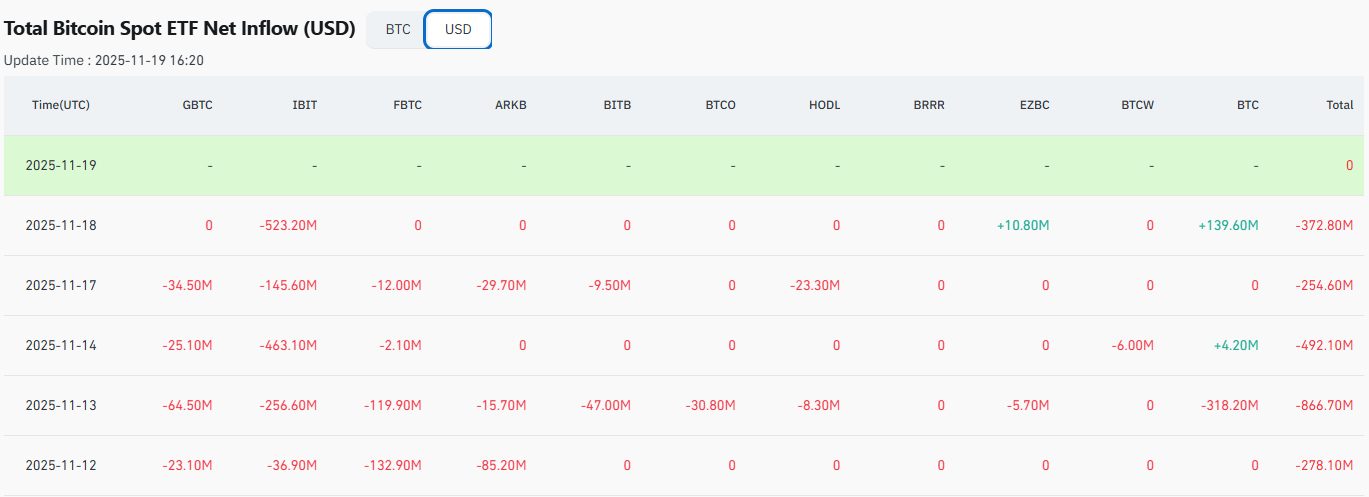The image size is (1369, 497).
Task: Click the HODL column header
Action: 824,105
